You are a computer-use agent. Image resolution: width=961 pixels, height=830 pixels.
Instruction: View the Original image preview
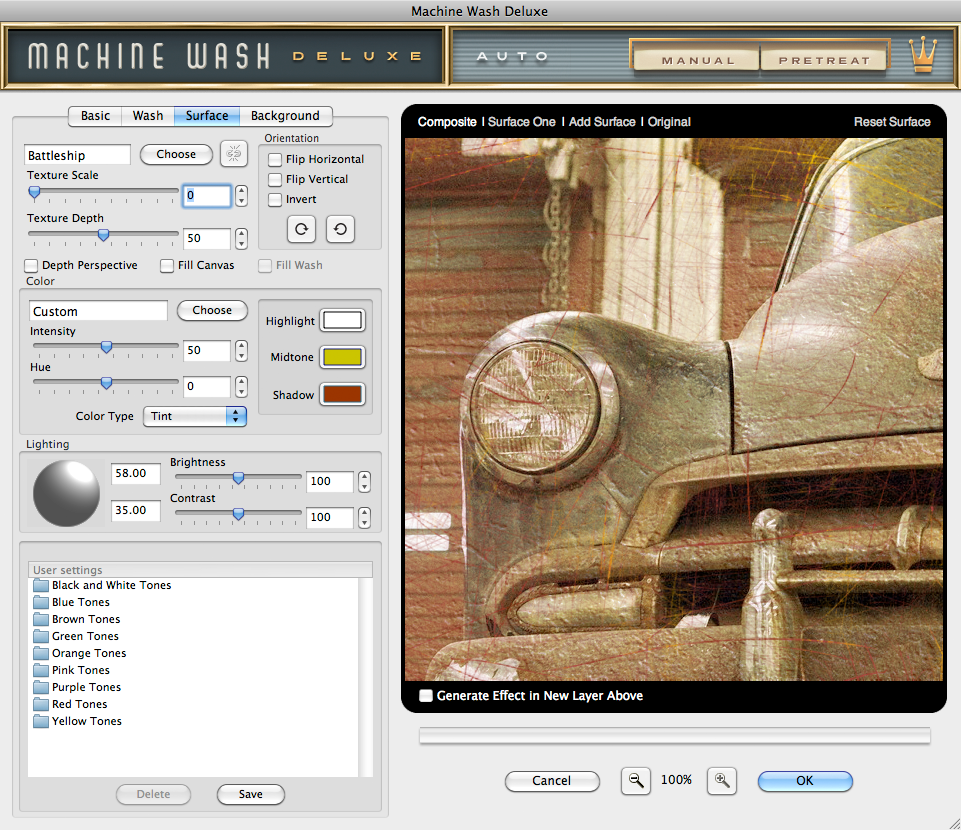[669, 122]
